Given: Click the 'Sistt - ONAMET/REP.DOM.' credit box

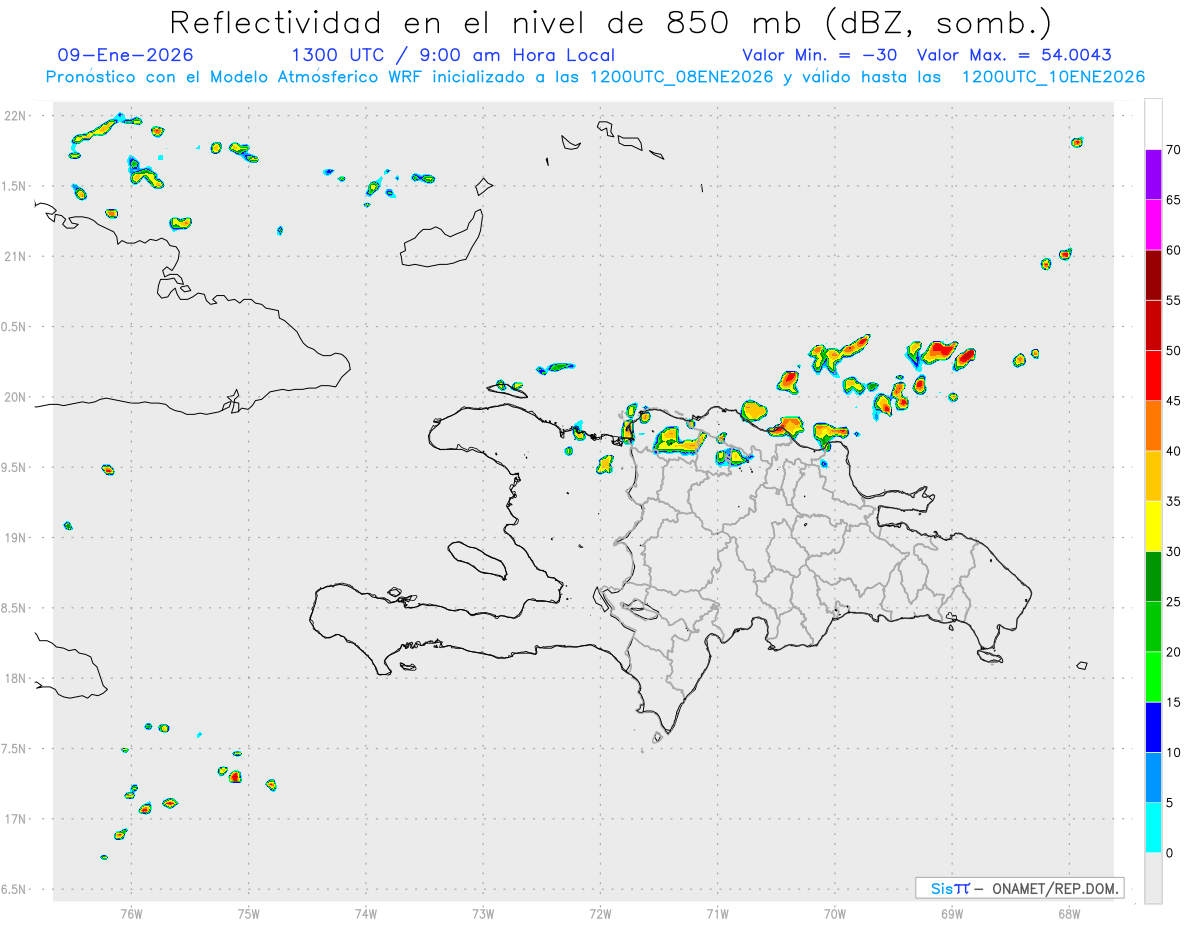Looking at the screenshot, I should click(x=1019, y=888).
